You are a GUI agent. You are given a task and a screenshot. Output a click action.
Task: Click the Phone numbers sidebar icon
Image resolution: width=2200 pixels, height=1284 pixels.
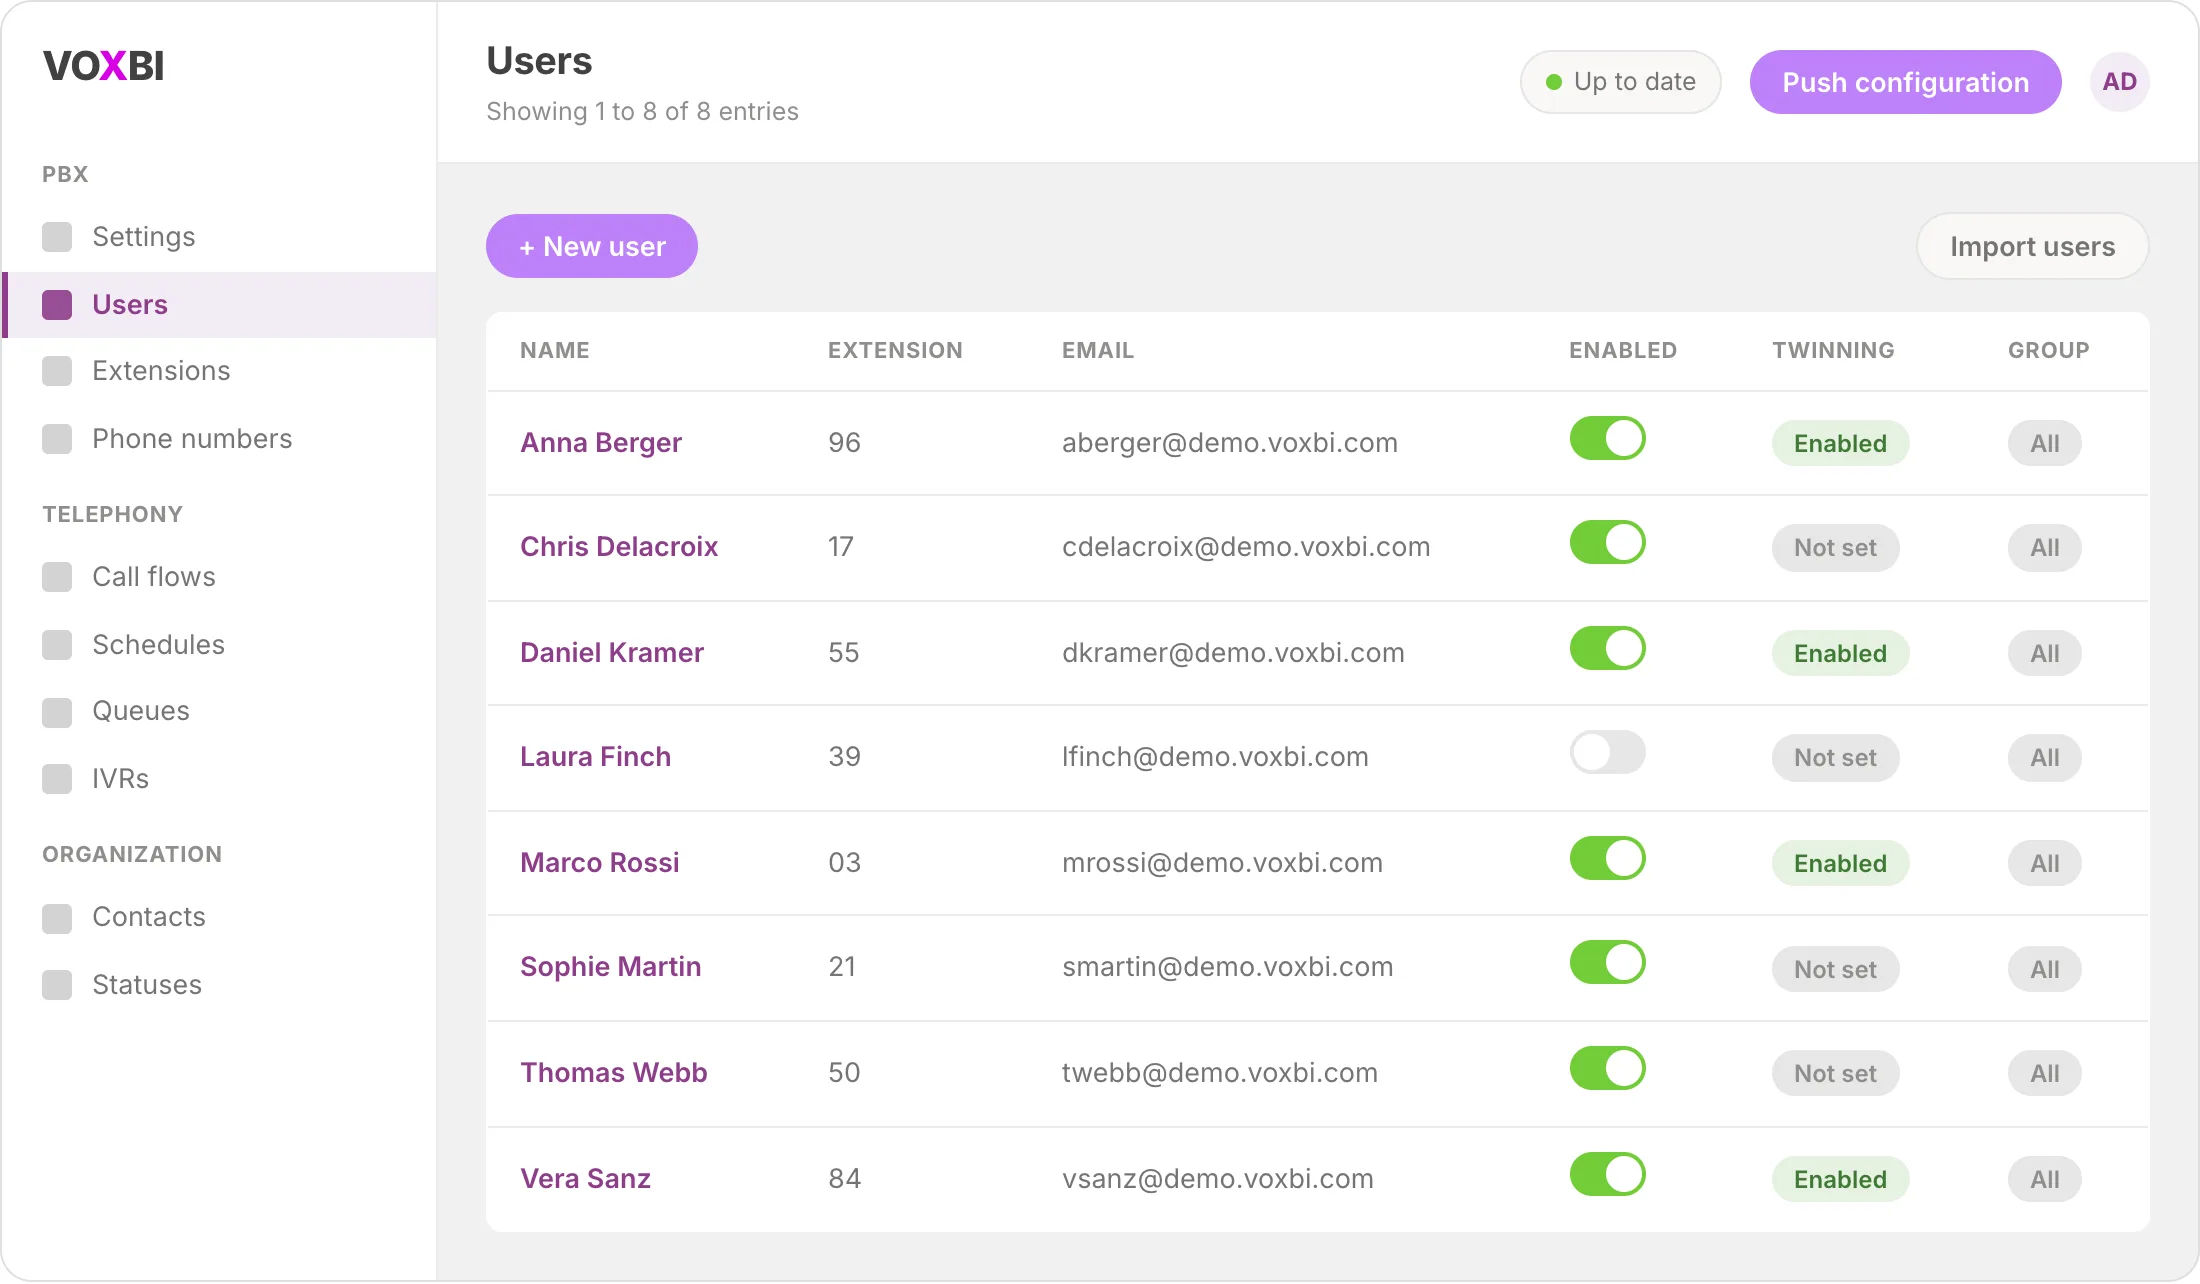tap(57, 439)
